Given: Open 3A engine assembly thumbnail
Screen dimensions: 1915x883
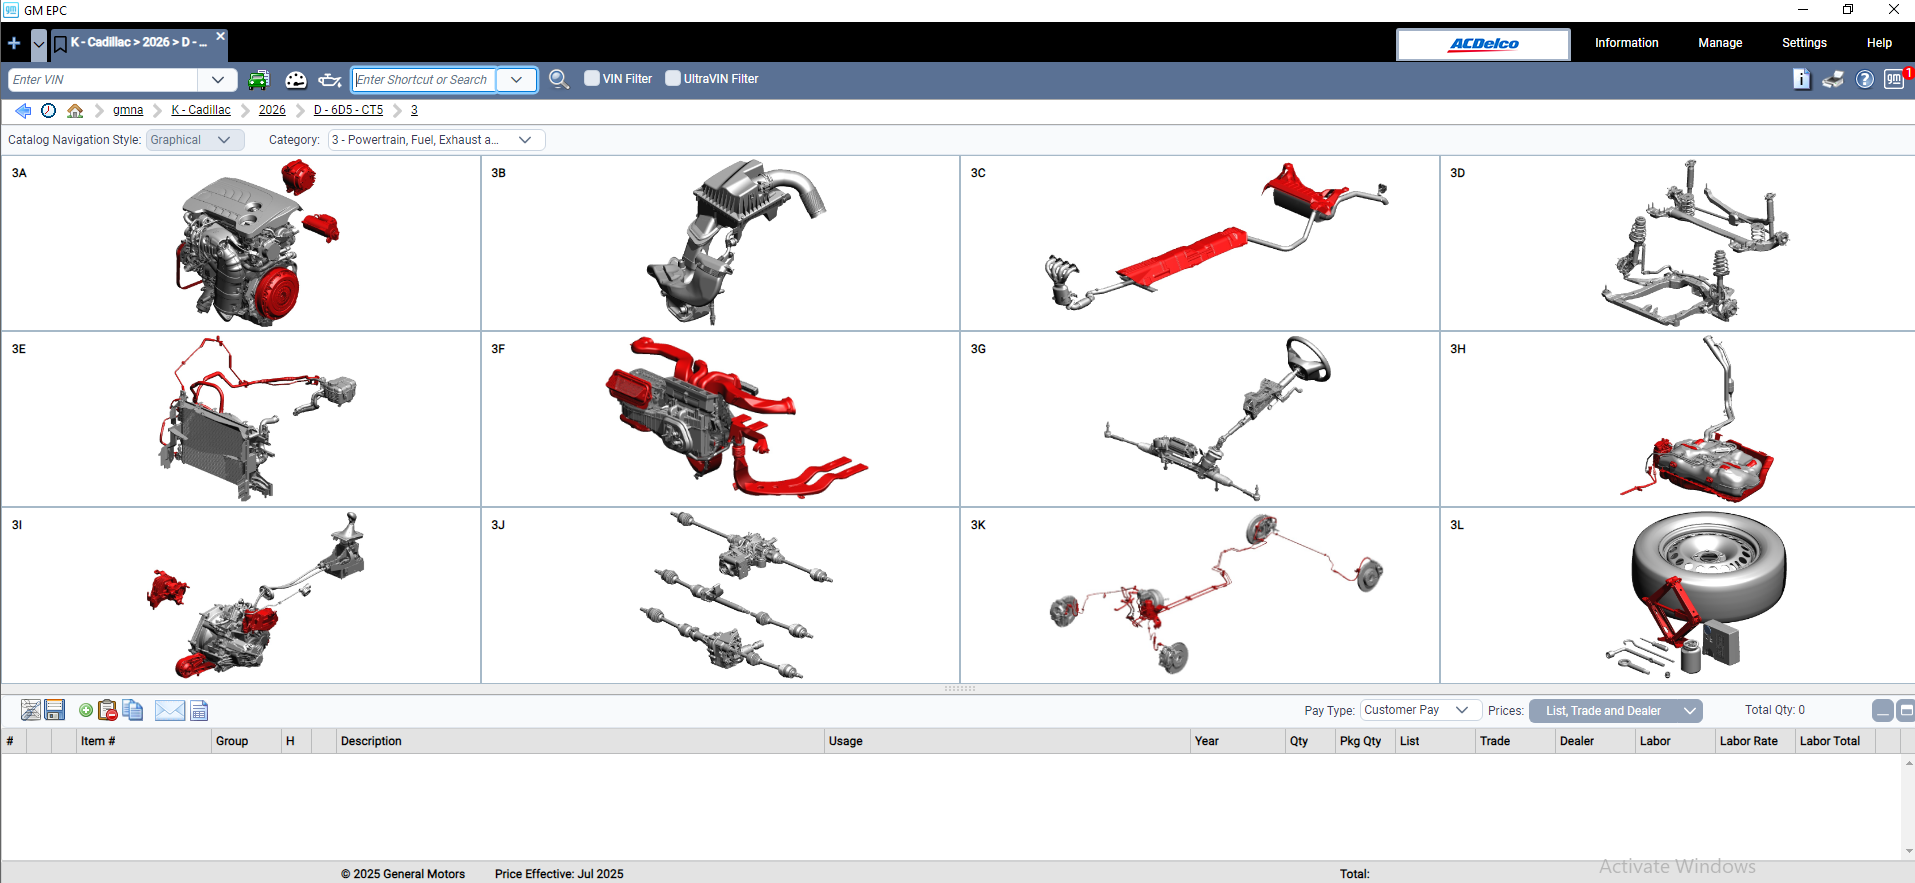Looking at the screenshot, I should pyautogui.click(x=241, y=243).
